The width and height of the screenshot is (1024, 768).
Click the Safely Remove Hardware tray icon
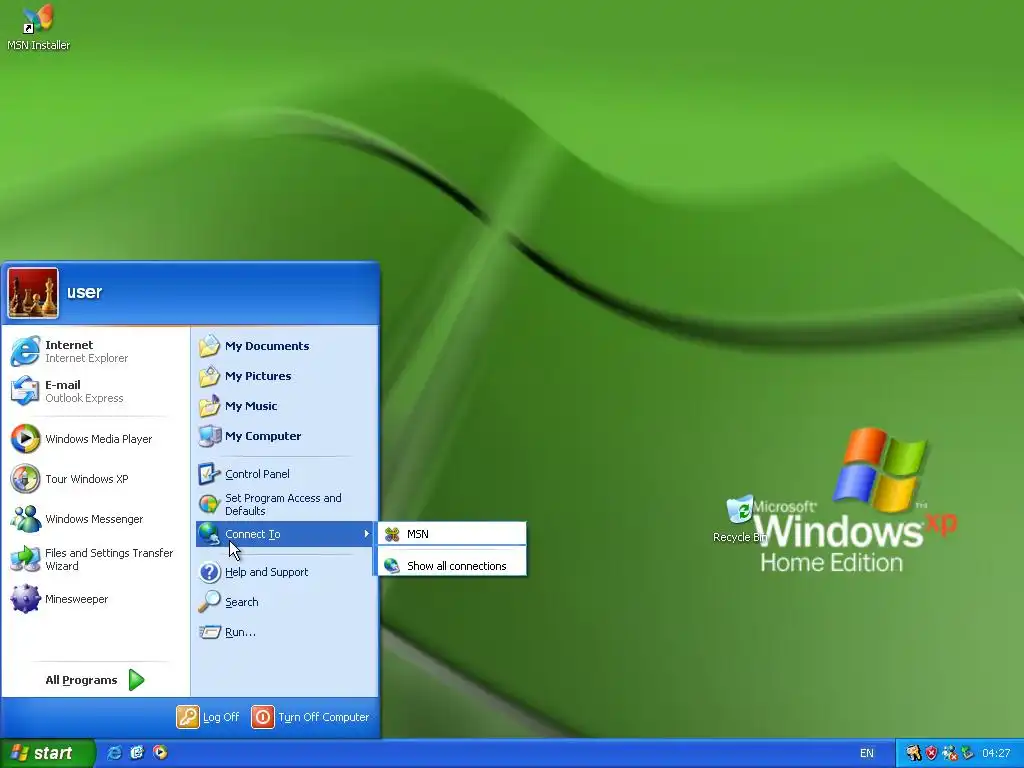point(967,753)
